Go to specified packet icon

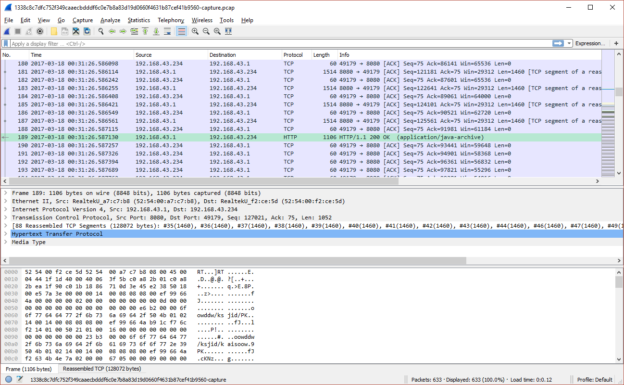tap(134, 31)
